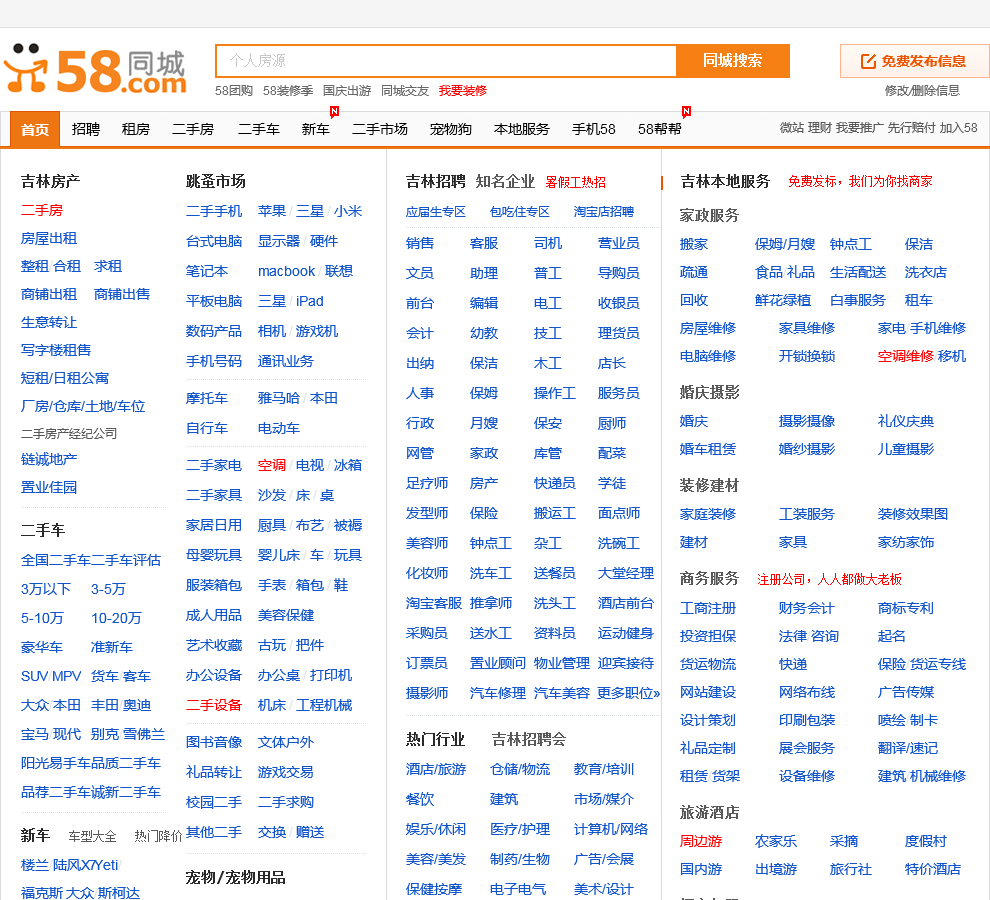Click 全国二手车二手车评估 link

click(90, 560)
